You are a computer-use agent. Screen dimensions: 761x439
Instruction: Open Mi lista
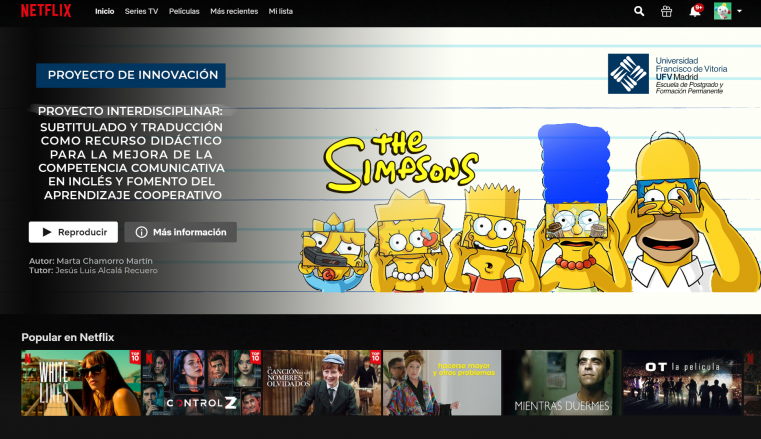281,11
